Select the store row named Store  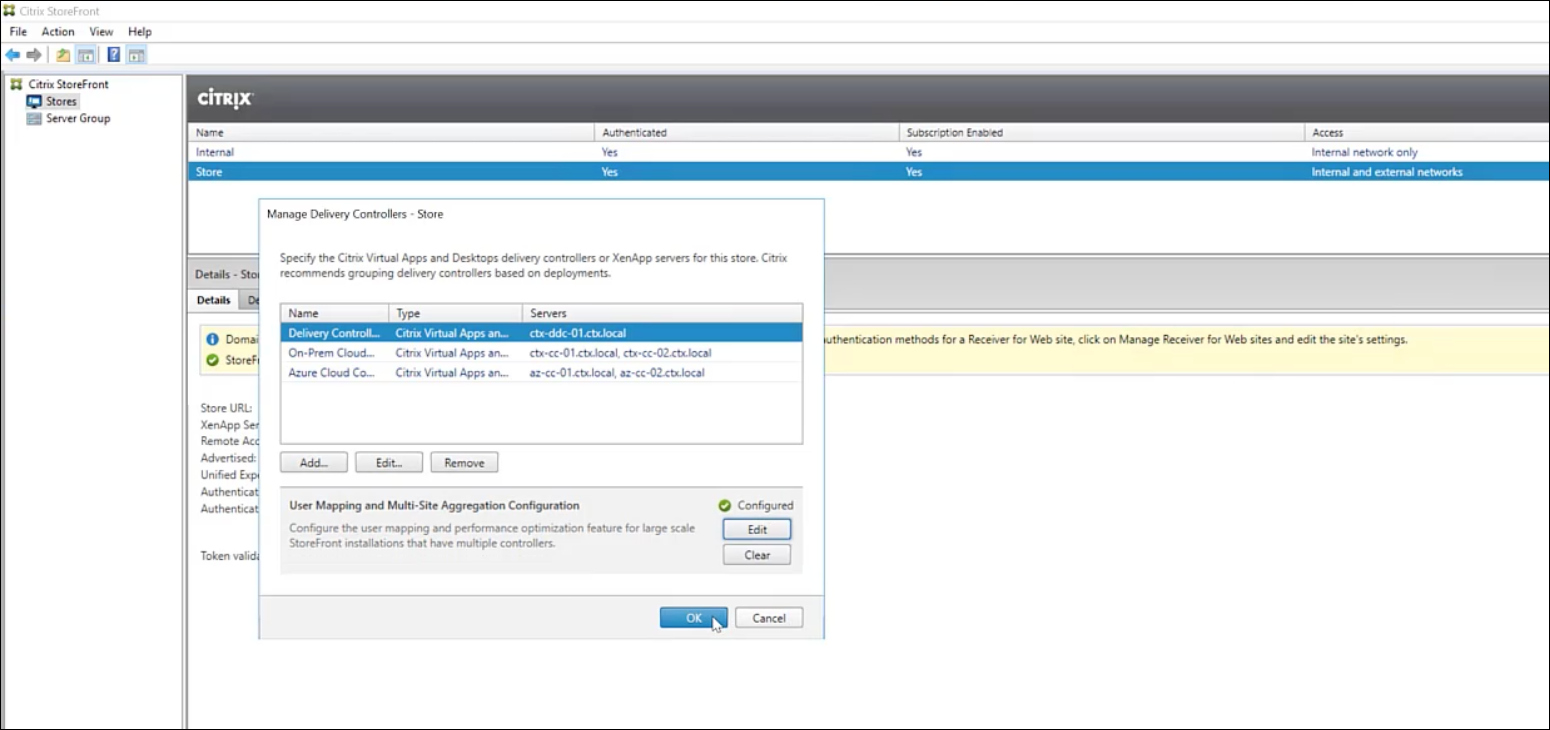868,172
